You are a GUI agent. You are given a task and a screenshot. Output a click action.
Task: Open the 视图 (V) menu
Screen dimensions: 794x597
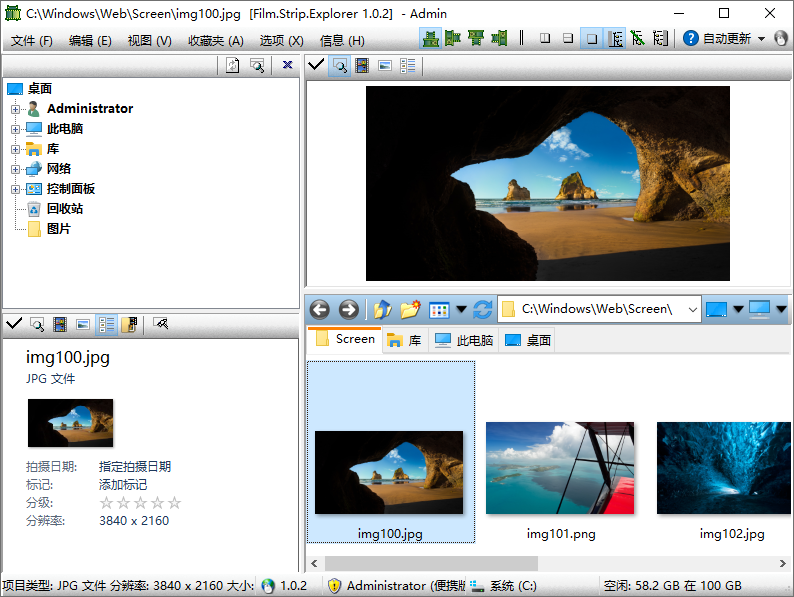[x=149, y=41]
